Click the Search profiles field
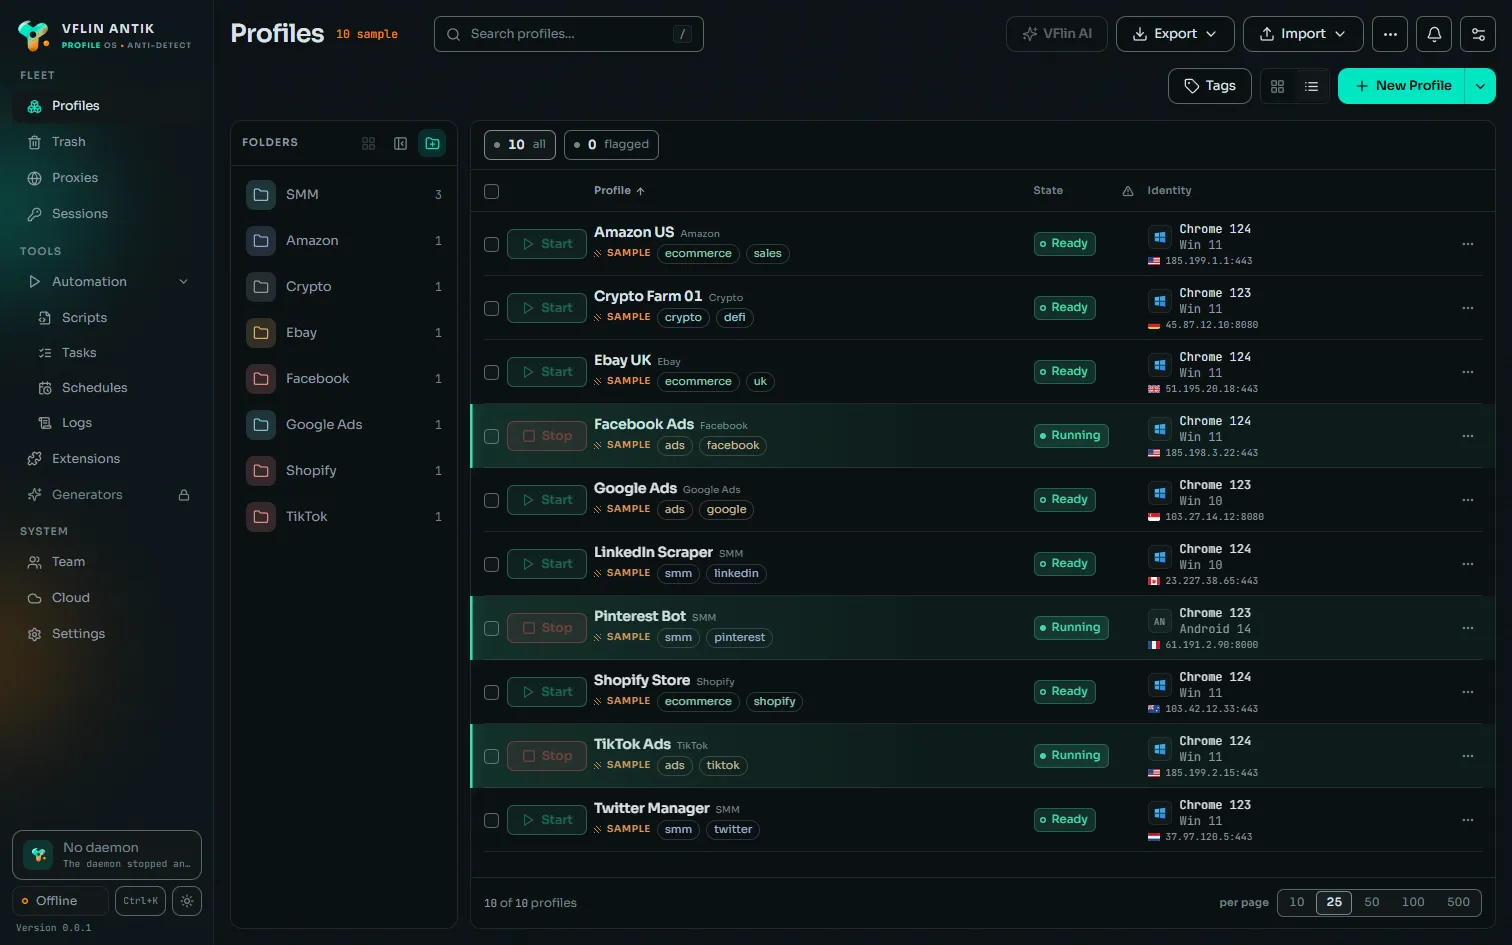The height and width of the screenshot is (945, 1512). click(569, 34)
